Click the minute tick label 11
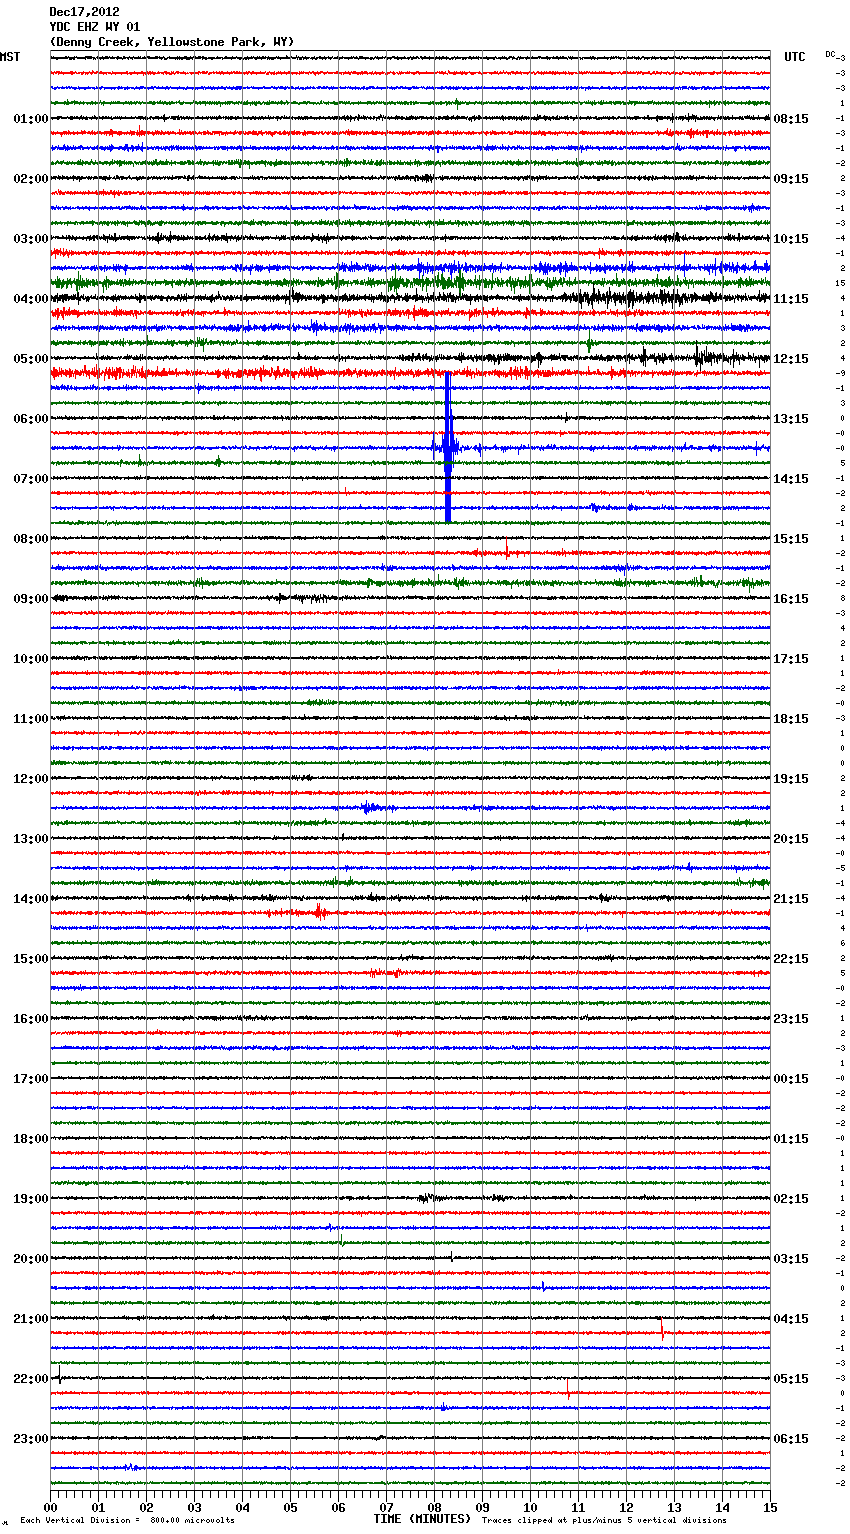 [x=578, y=1507]
